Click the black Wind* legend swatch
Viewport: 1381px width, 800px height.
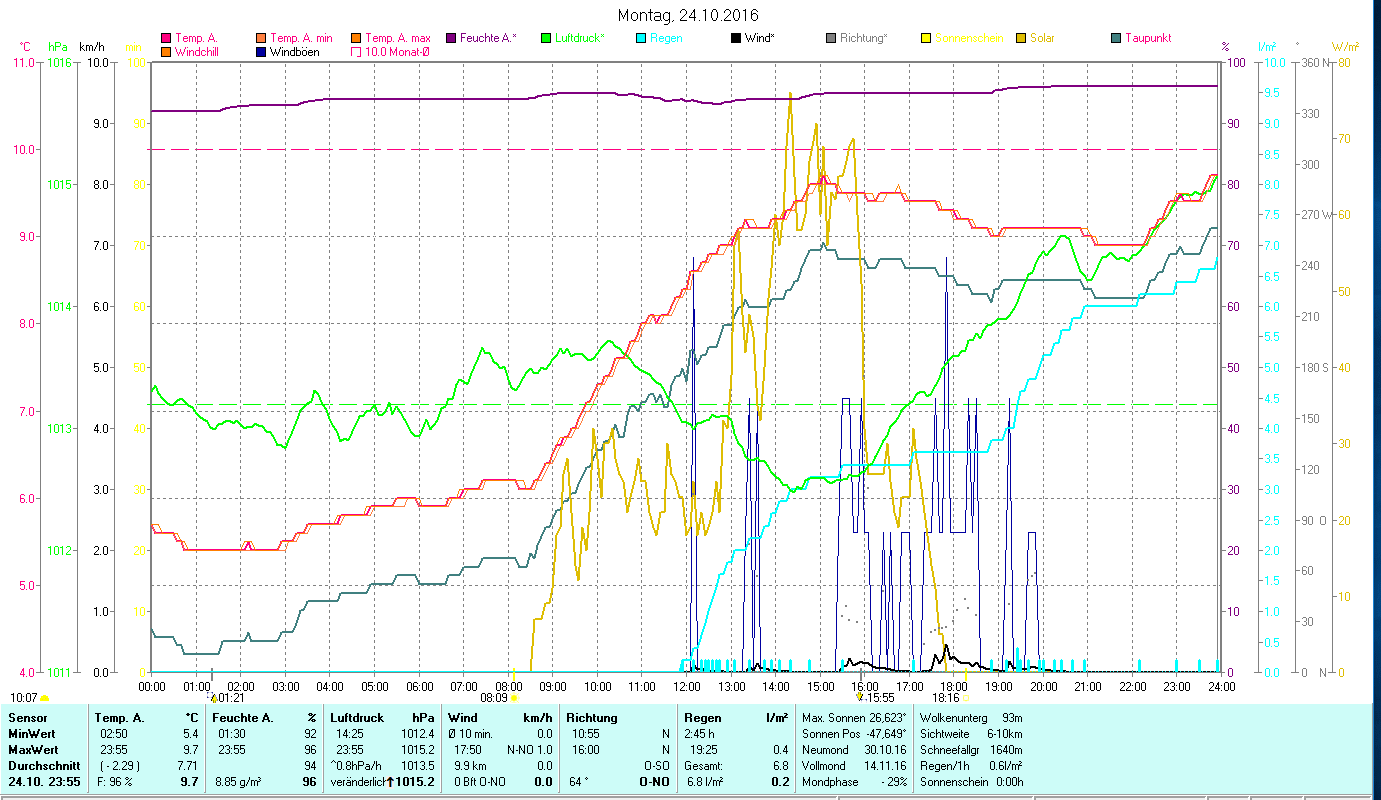pyautogui.click(x=735, y=38)
